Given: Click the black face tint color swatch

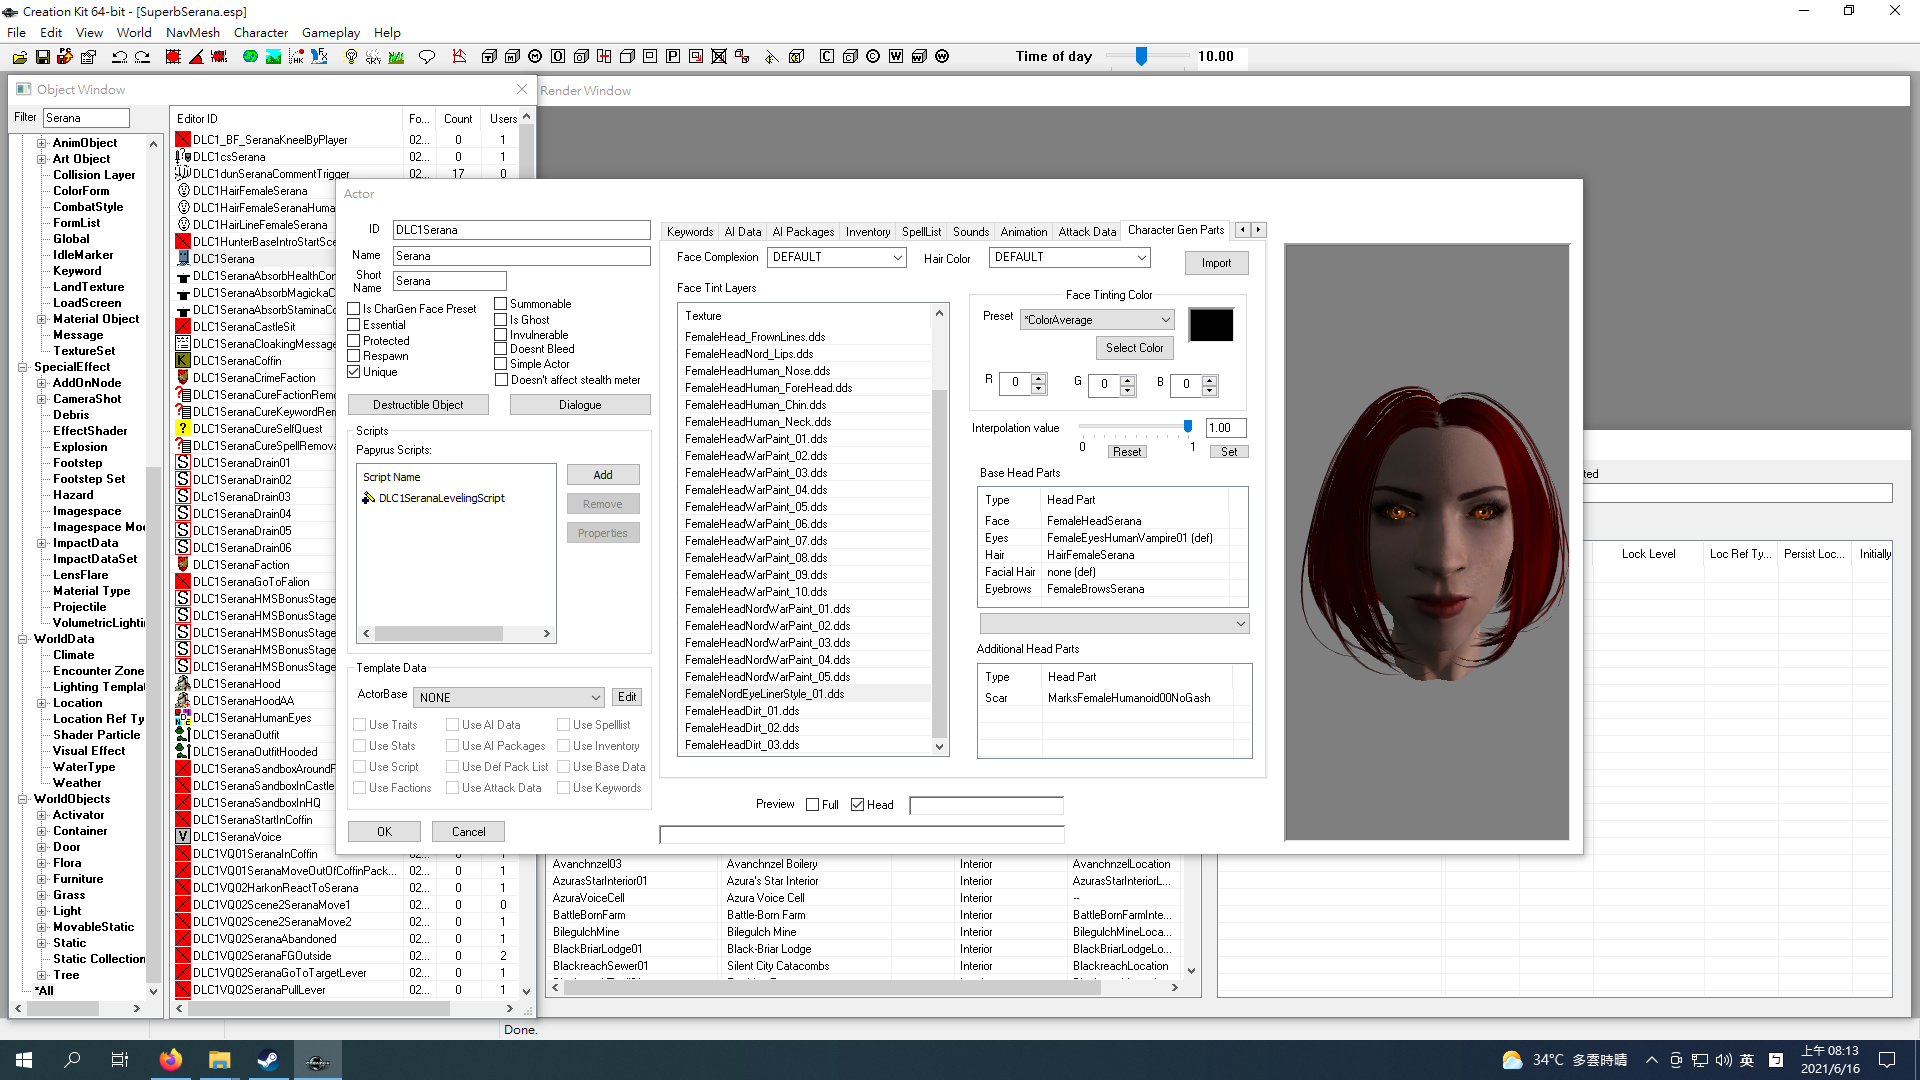Looking at the screenshot, I should 1211,325.
